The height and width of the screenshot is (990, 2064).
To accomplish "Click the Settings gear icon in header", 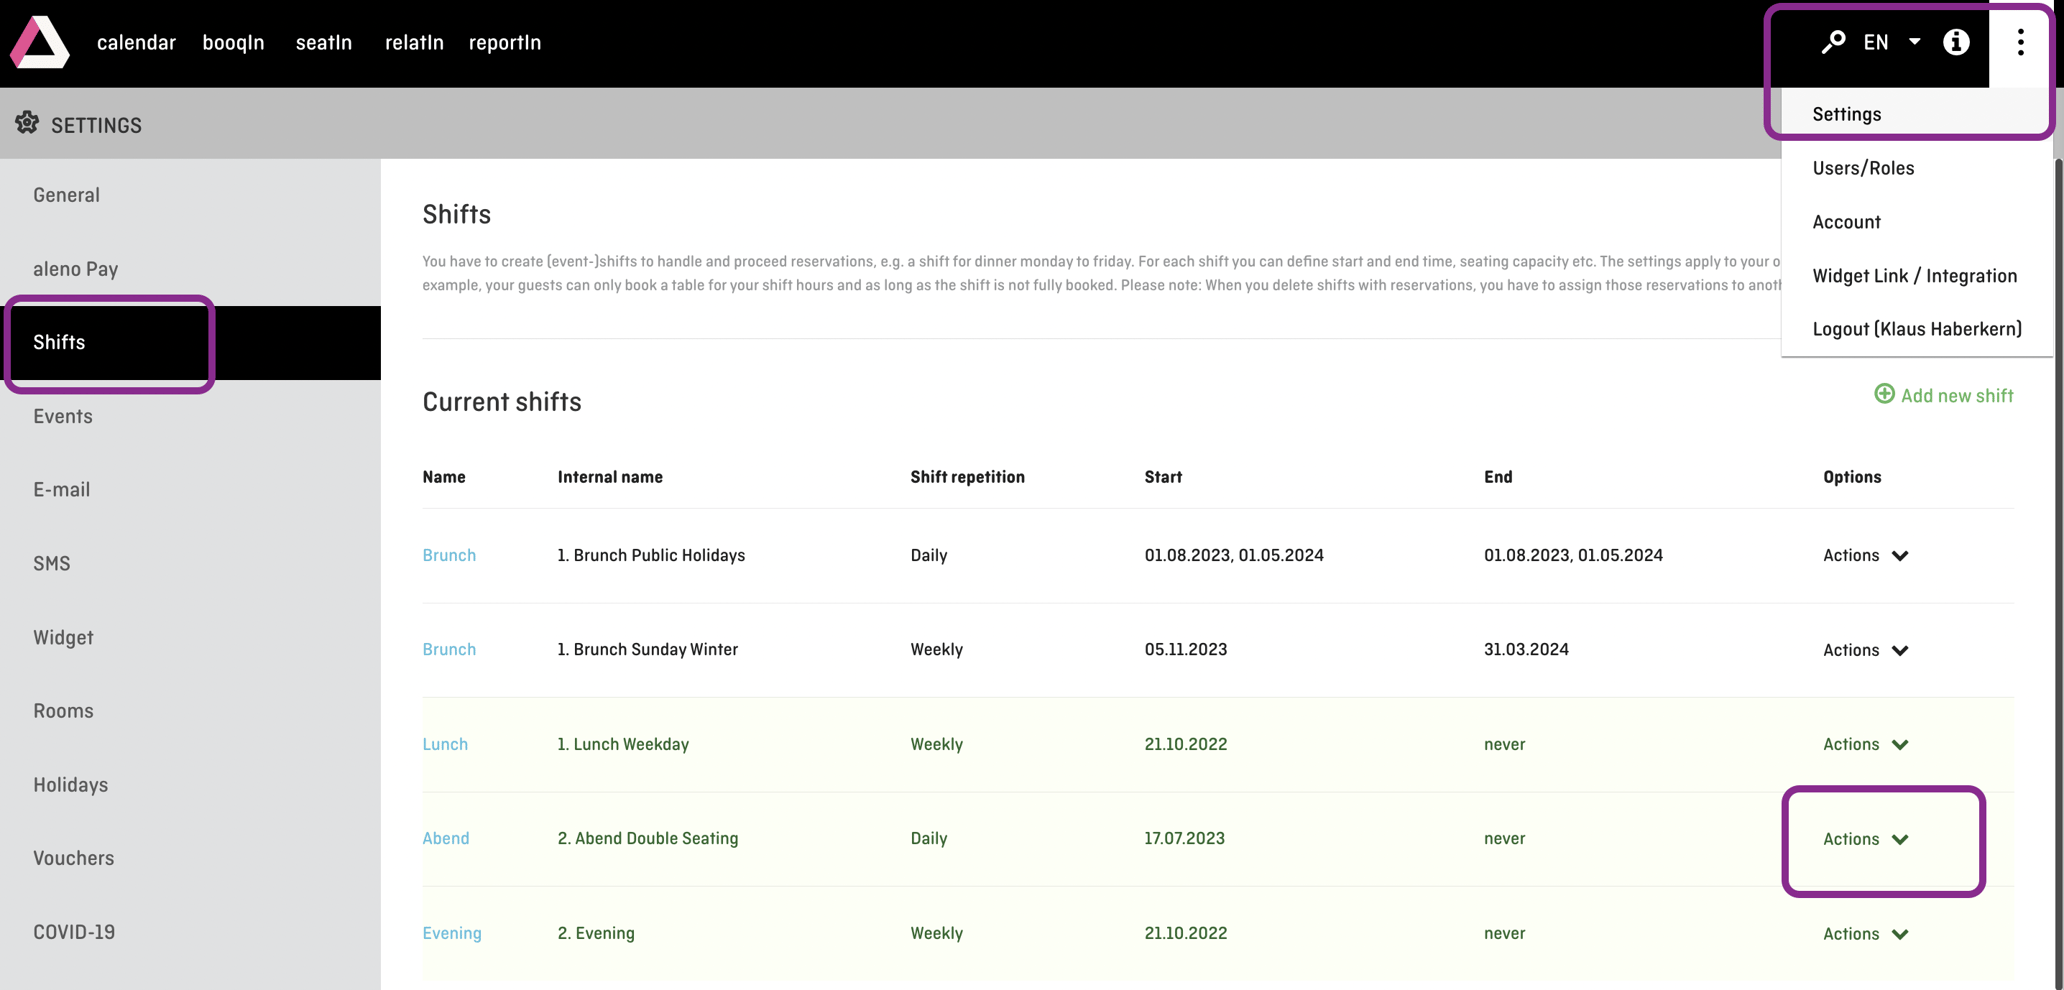I will (27, 123).
